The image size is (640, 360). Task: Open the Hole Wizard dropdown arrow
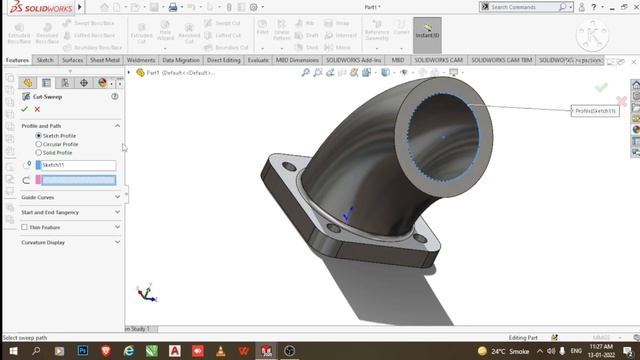[165, 49]
